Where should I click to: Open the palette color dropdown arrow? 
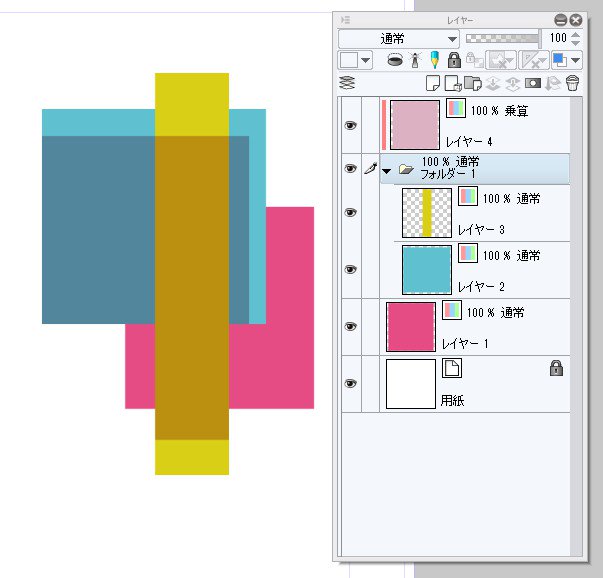tap(365, 60)
